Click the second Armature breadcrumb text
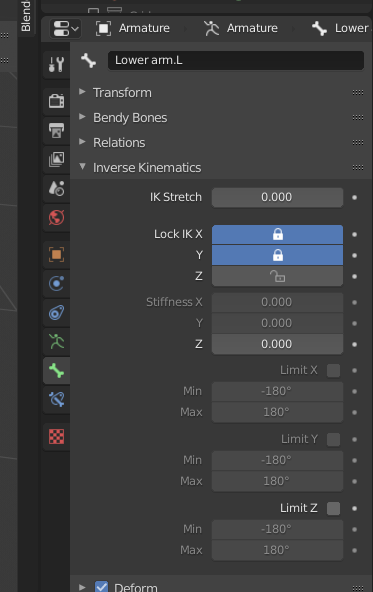The width and height of the screenshot is (373, 592). [x=252, y=28]
